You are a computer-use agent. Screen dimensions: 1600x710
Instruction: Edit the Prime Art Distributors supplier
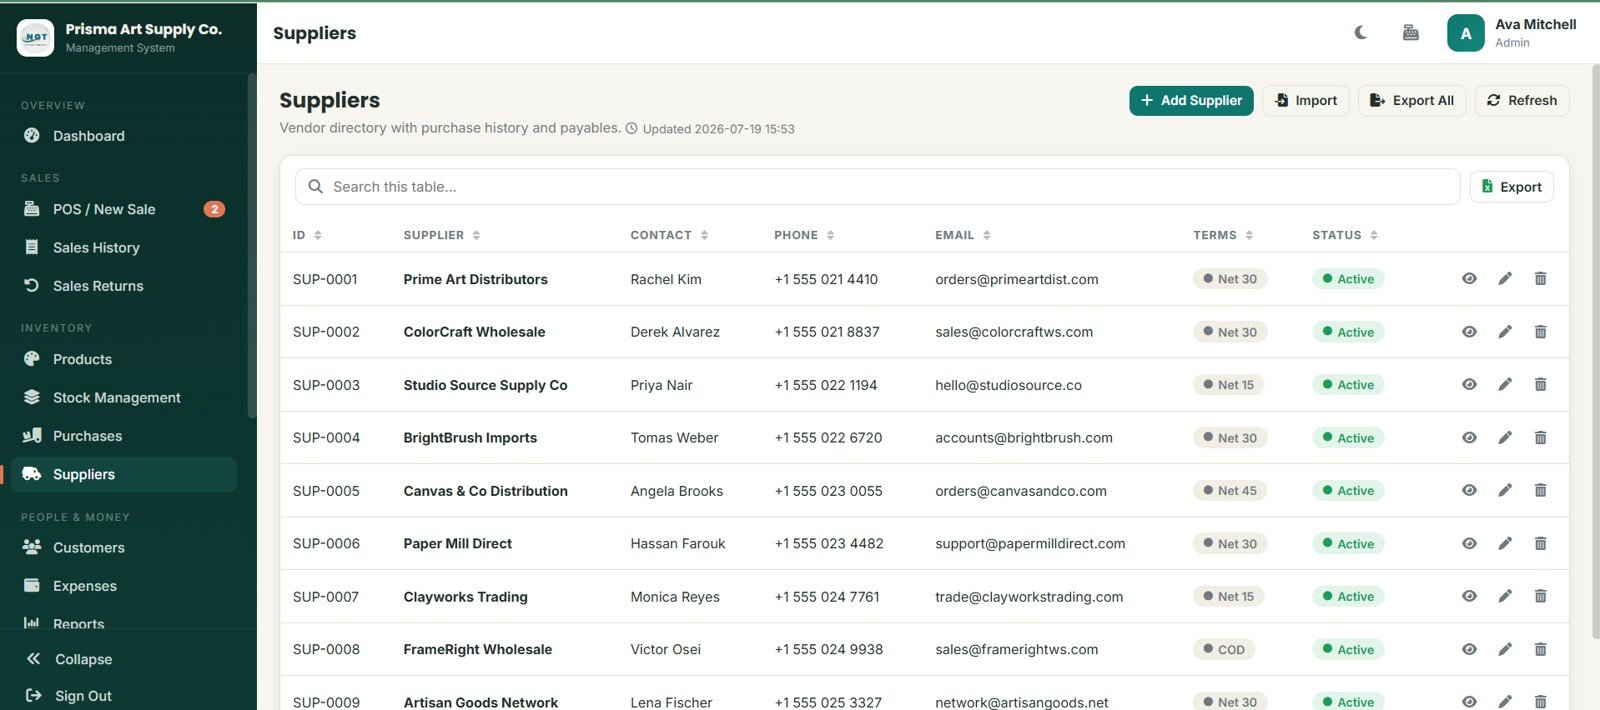click(1505, 279)
